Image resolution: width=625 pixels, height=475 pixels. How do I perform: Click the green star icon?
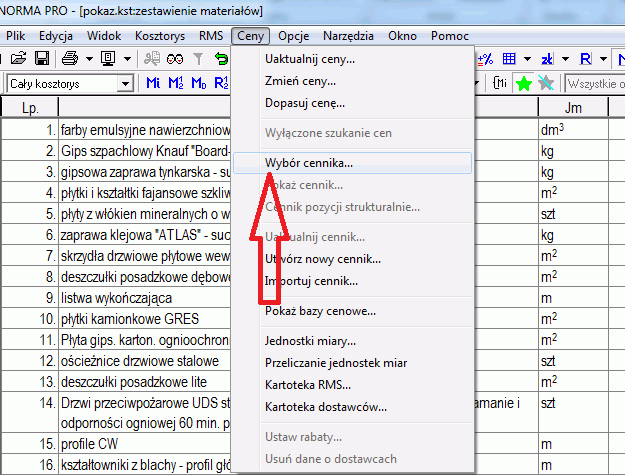524,84
